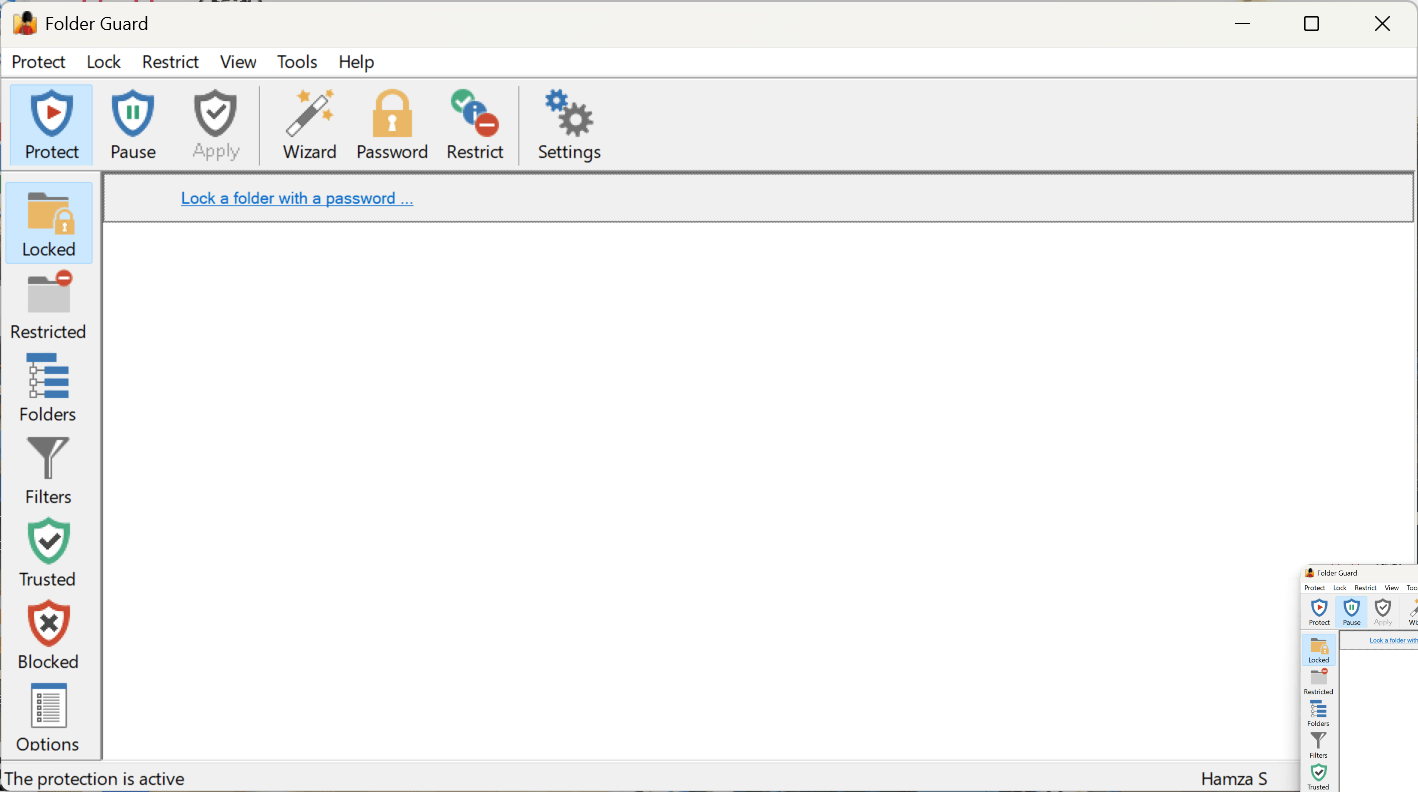Click the "The protection is active" status text
The height and width of the screenshot is (792, 1418).
pos(95,779)
